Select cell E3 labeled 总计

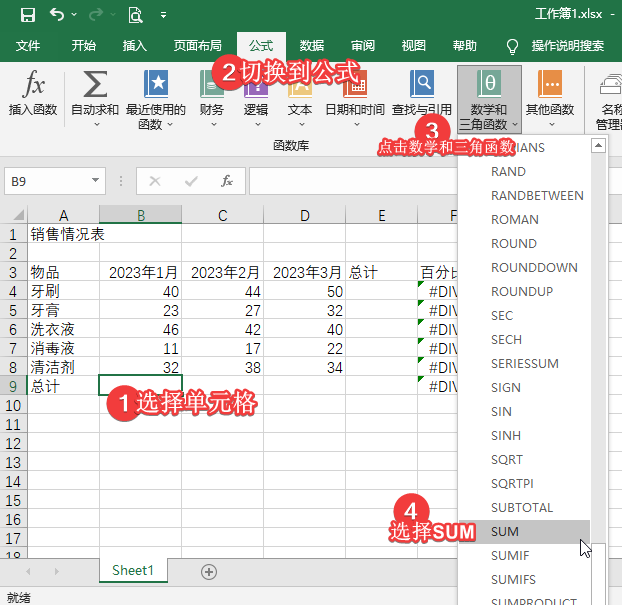382,272
